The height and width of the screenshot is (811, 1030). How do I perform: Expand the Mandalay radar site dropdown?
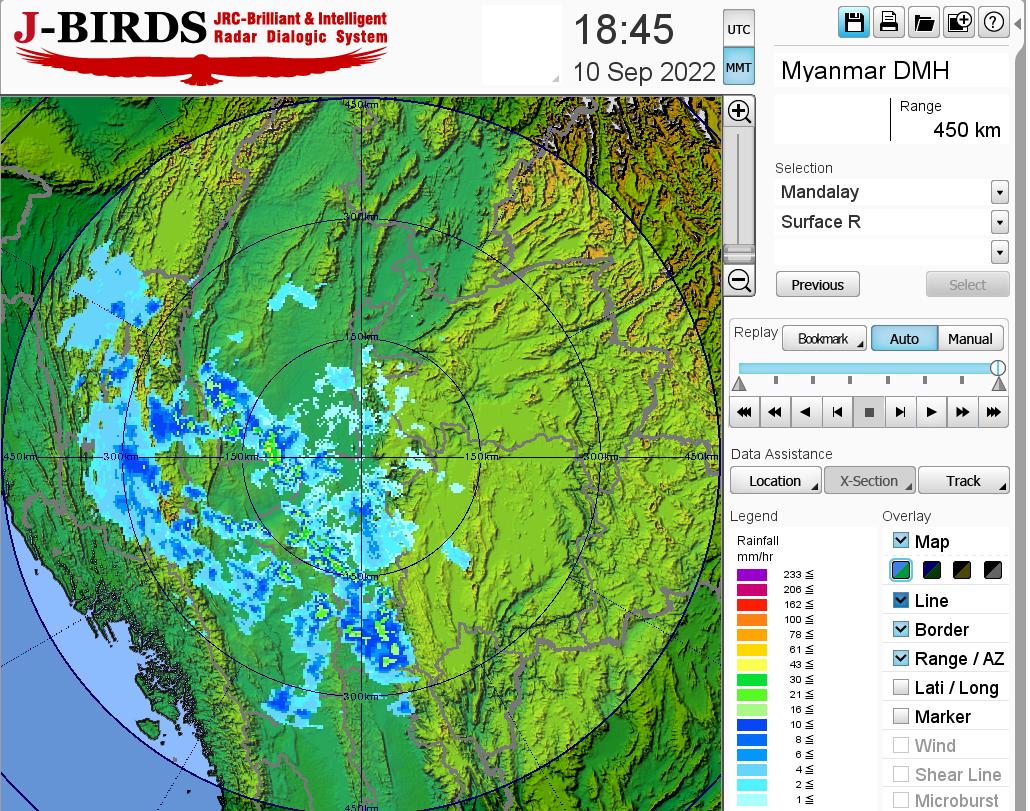tap(999, 192)
